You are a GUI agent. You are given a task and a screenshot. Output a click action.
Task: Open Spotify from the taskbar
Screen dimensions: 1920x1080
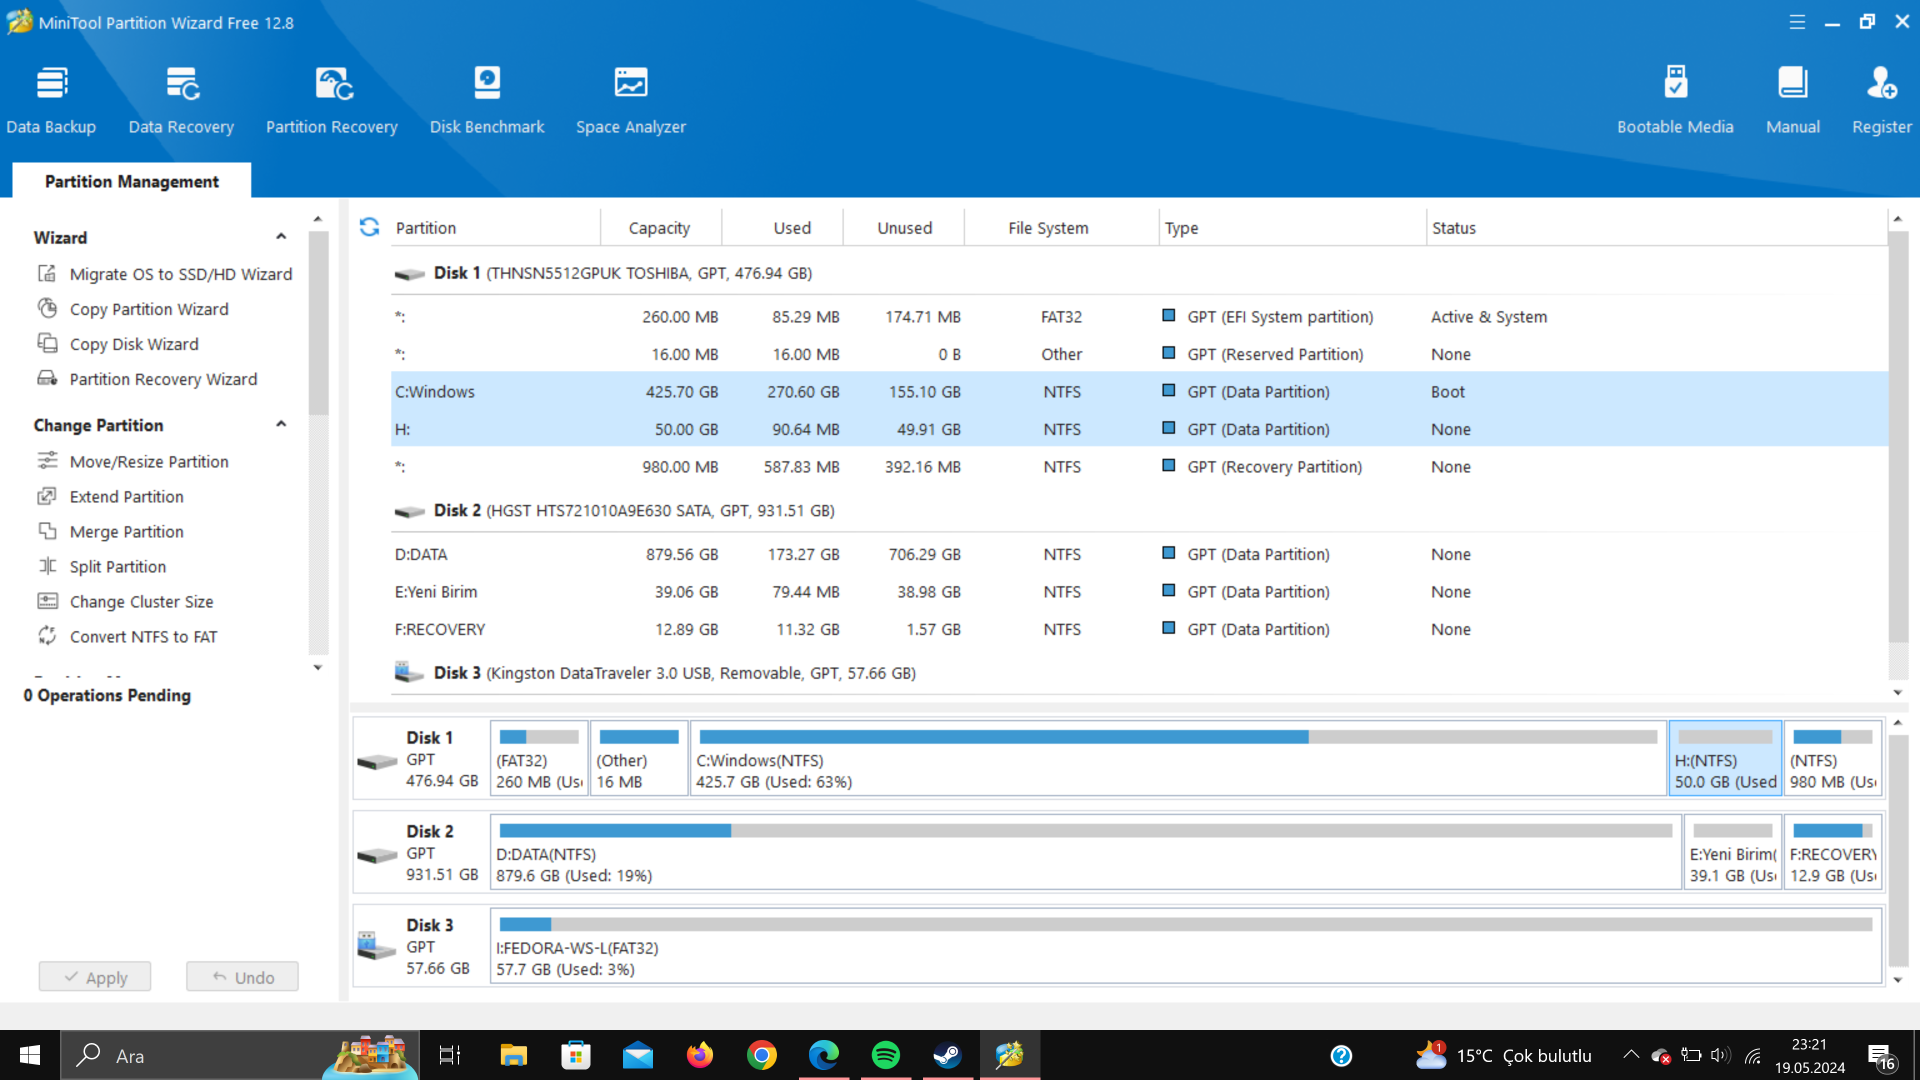[x=885, y=1055]
